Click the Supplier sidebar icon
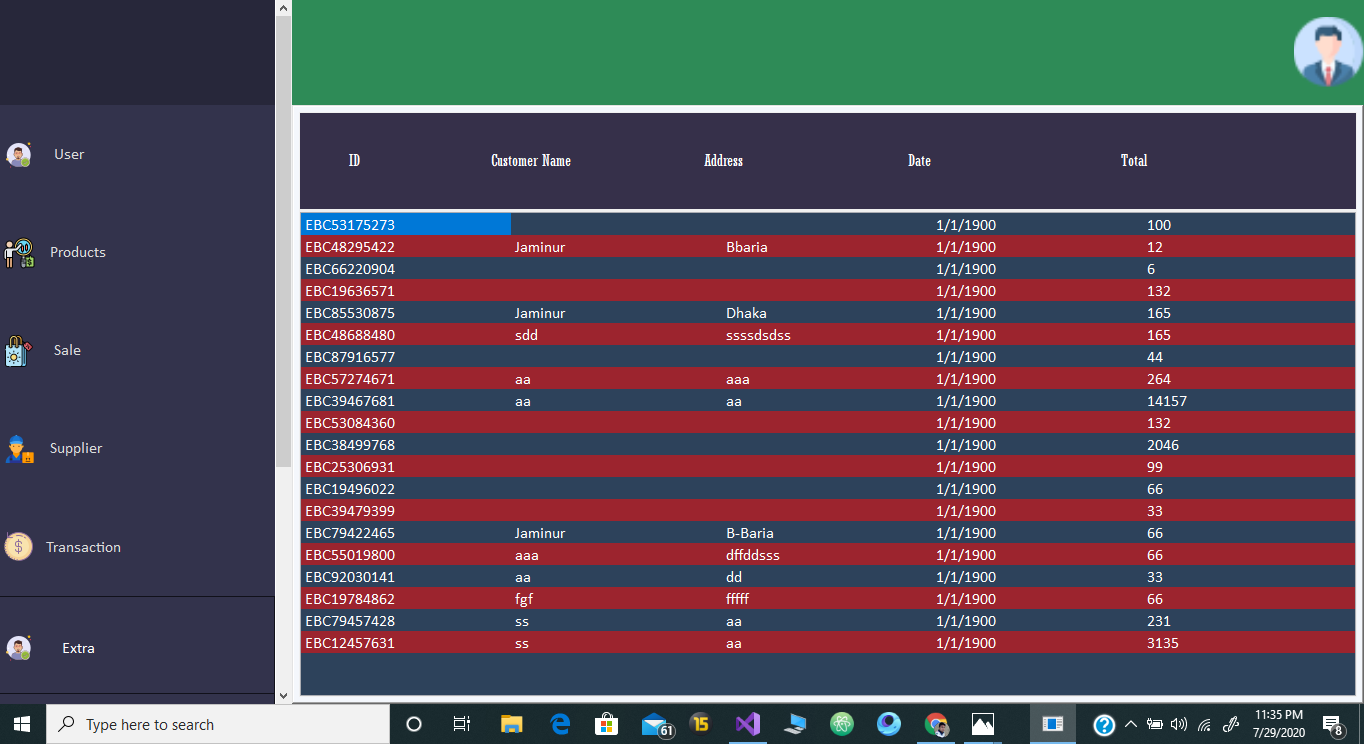 (19, 448)
